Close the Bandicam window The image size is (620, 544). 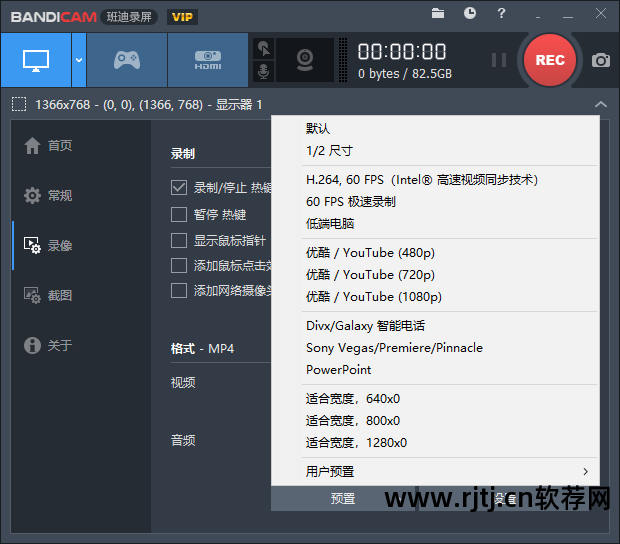(x=601, y=13)
